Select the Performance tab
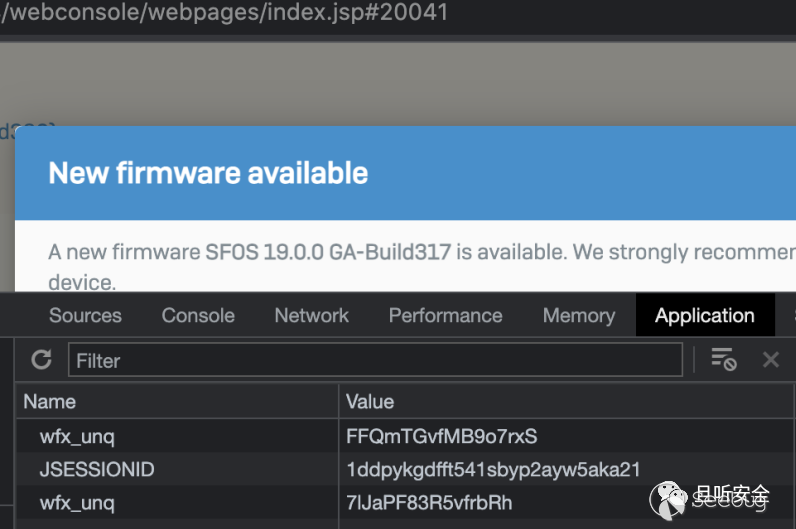Viewport: 796px width, 529px height. (445, 315)
